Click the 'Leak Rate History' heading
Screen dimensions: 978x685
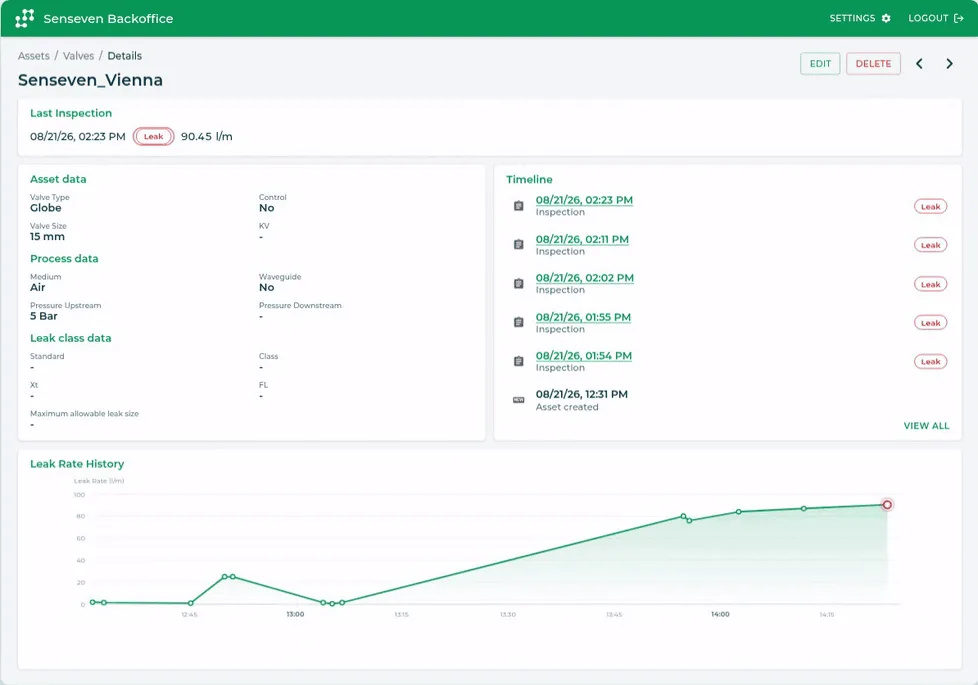pyautogui.click(x=77, y=464)
